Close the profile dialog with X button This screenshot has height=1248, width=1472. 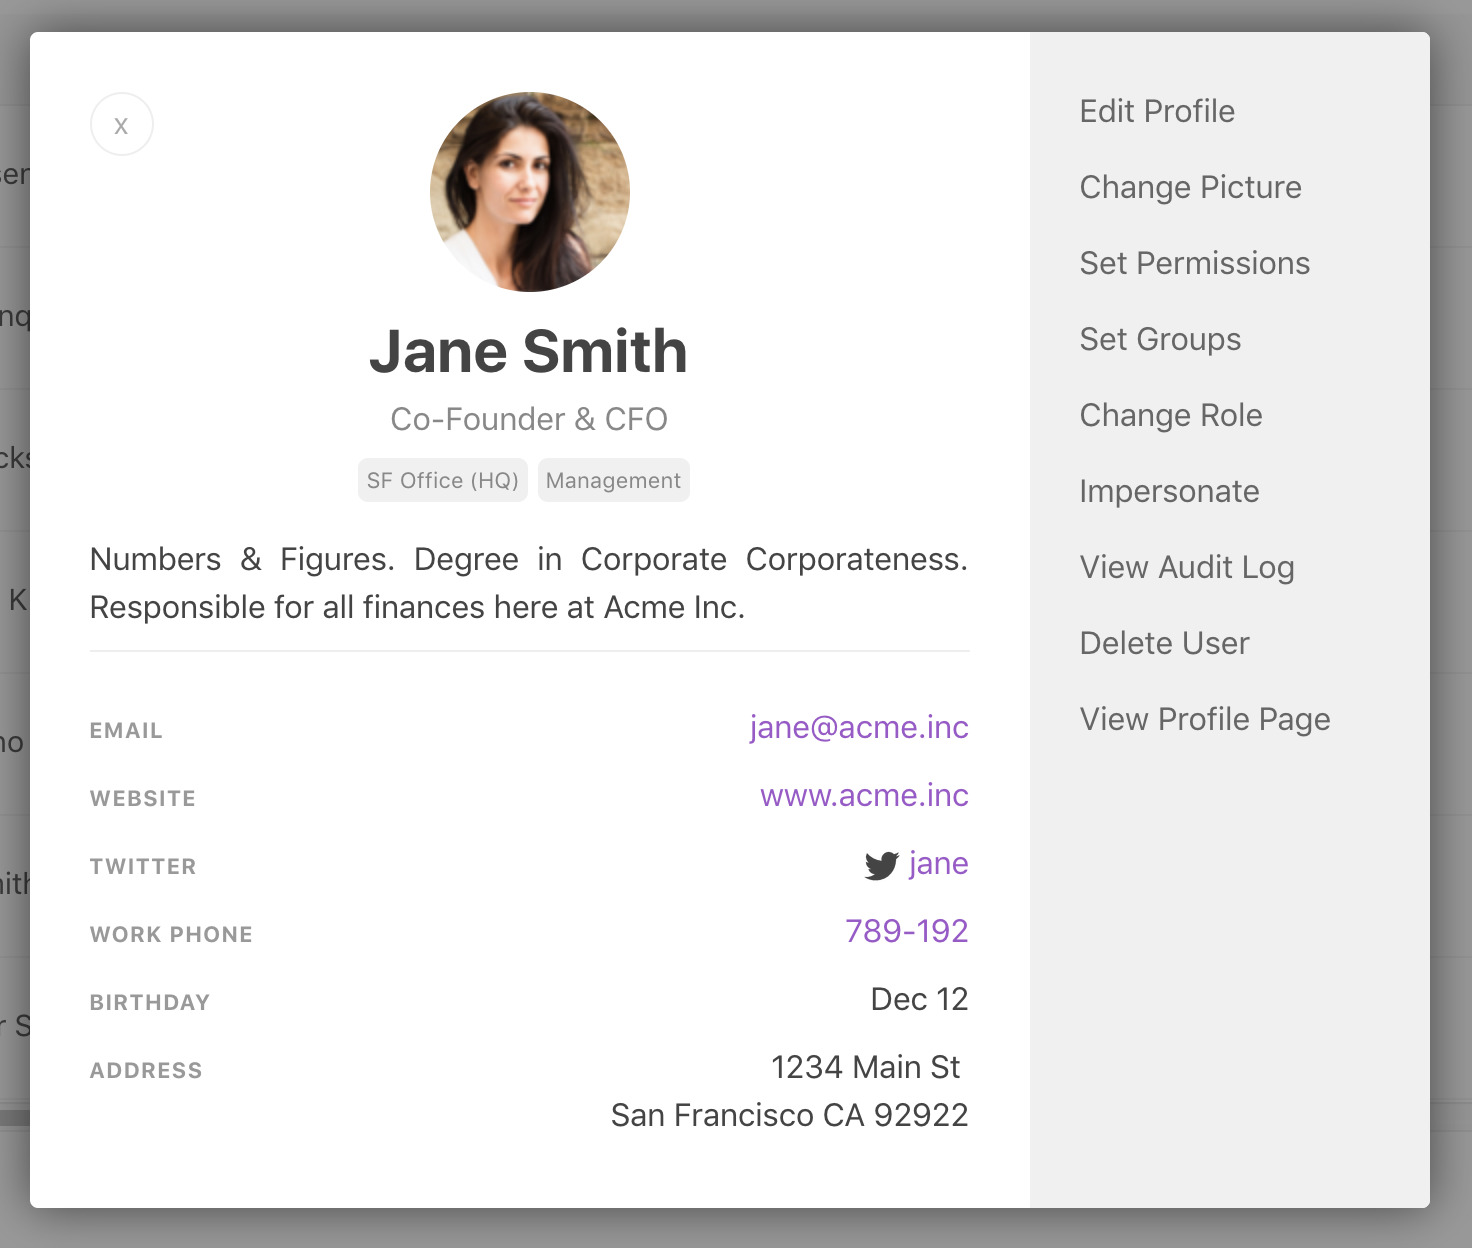pos(121,125)
